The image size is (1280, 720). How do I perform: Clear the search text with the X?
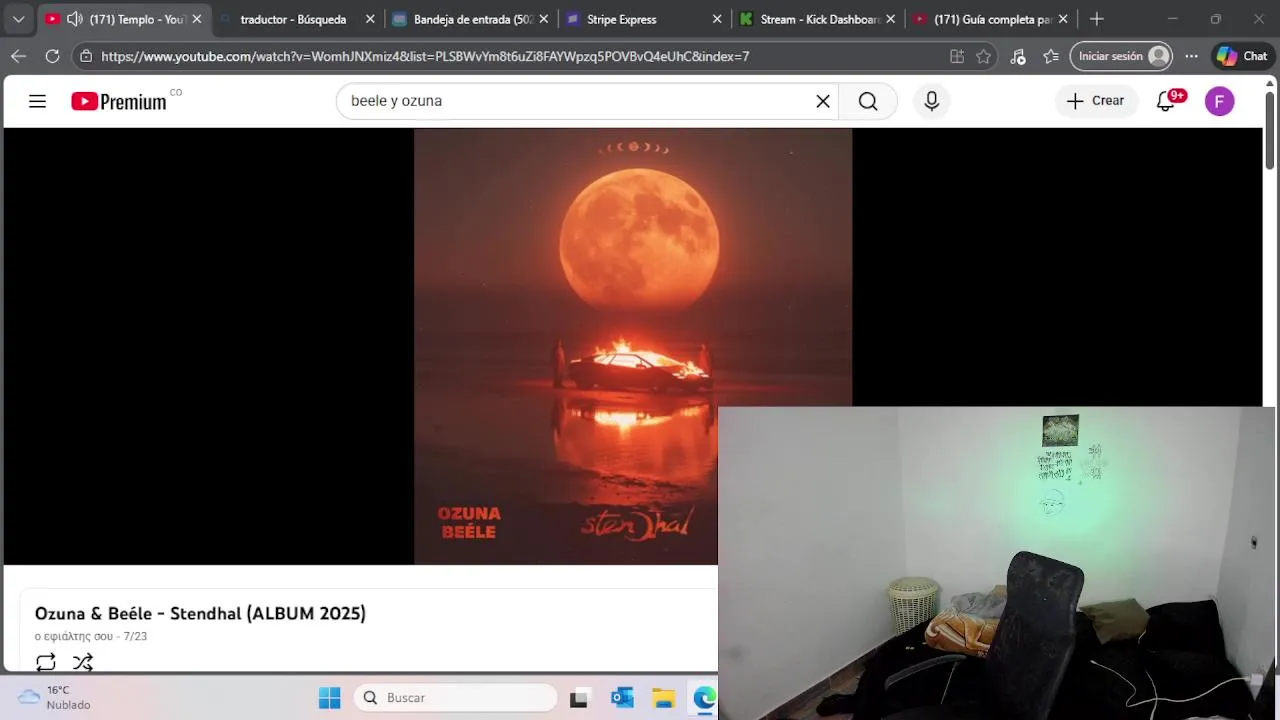823,101
